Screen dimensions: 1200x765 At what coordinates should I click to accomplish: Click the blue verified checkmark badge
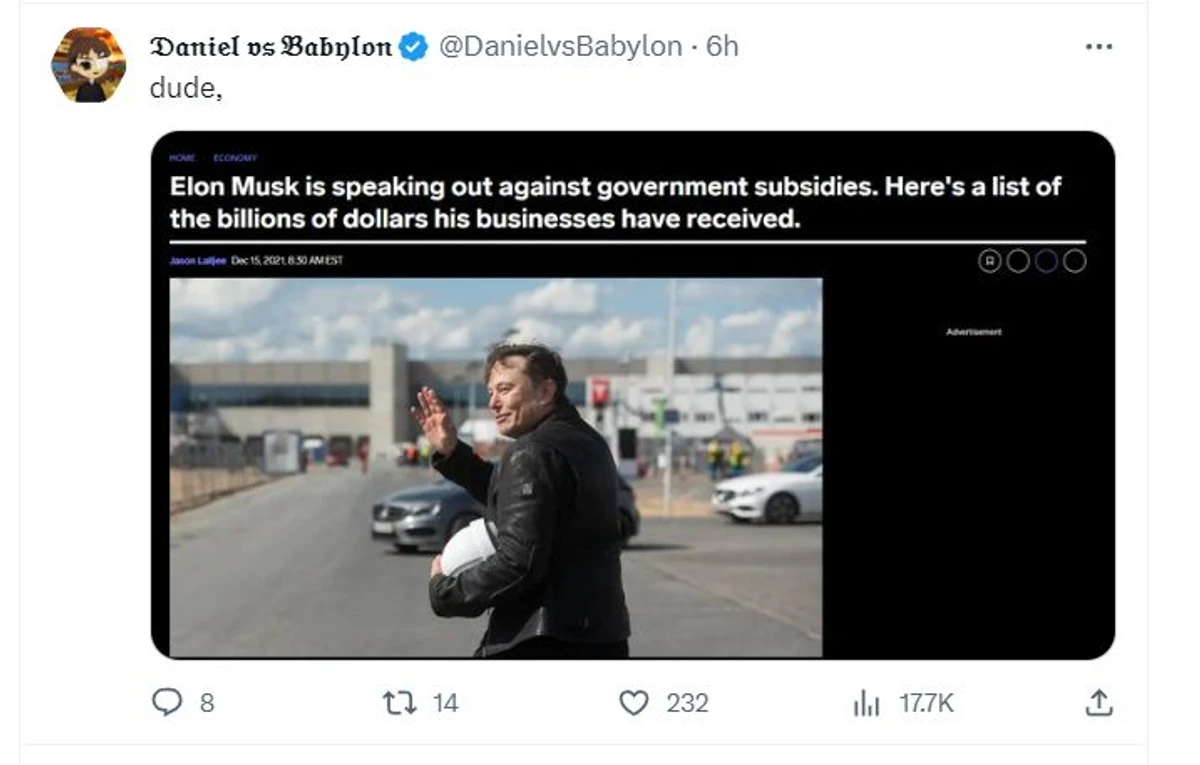[415, 46]
